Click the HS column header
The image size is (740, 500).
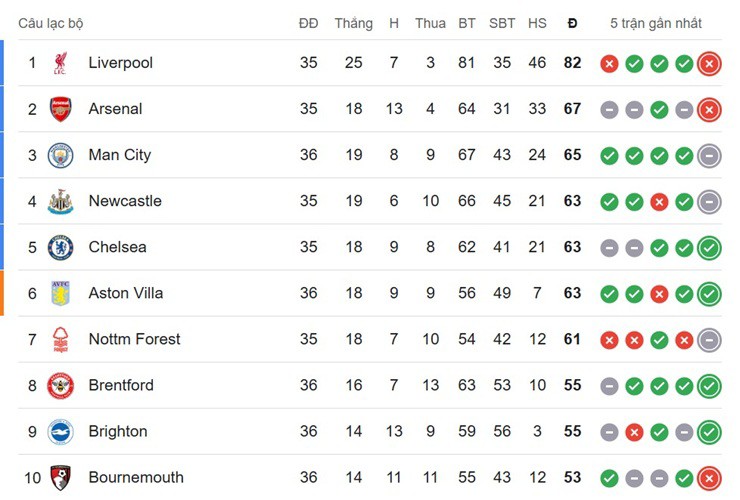click(537, 23)
